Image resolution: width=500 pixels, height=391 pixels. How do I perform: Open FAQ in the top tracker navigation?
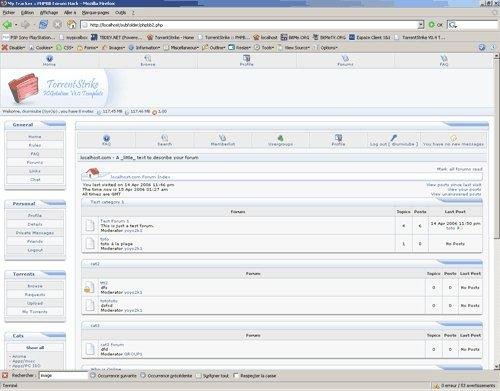pos(444,60)
